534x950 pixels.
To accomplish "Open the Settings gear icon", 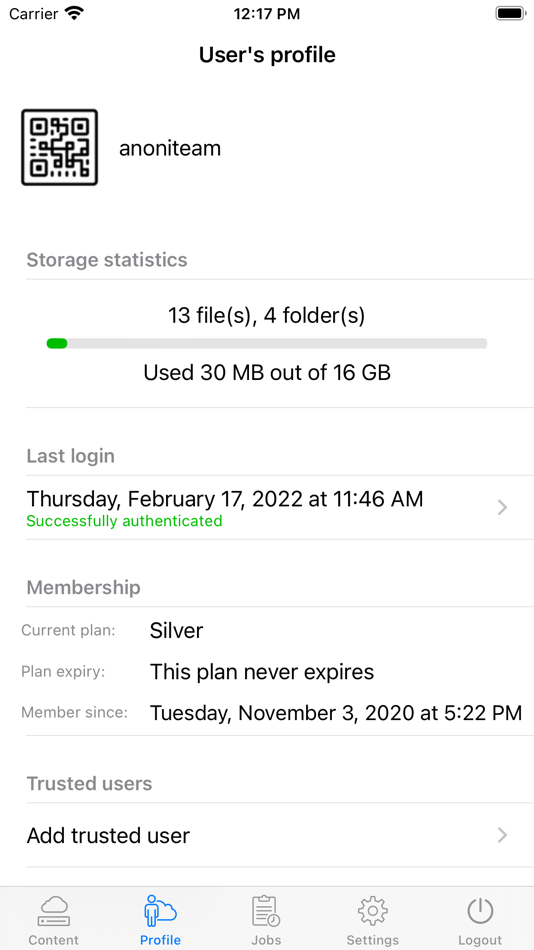I will [373, 911].
